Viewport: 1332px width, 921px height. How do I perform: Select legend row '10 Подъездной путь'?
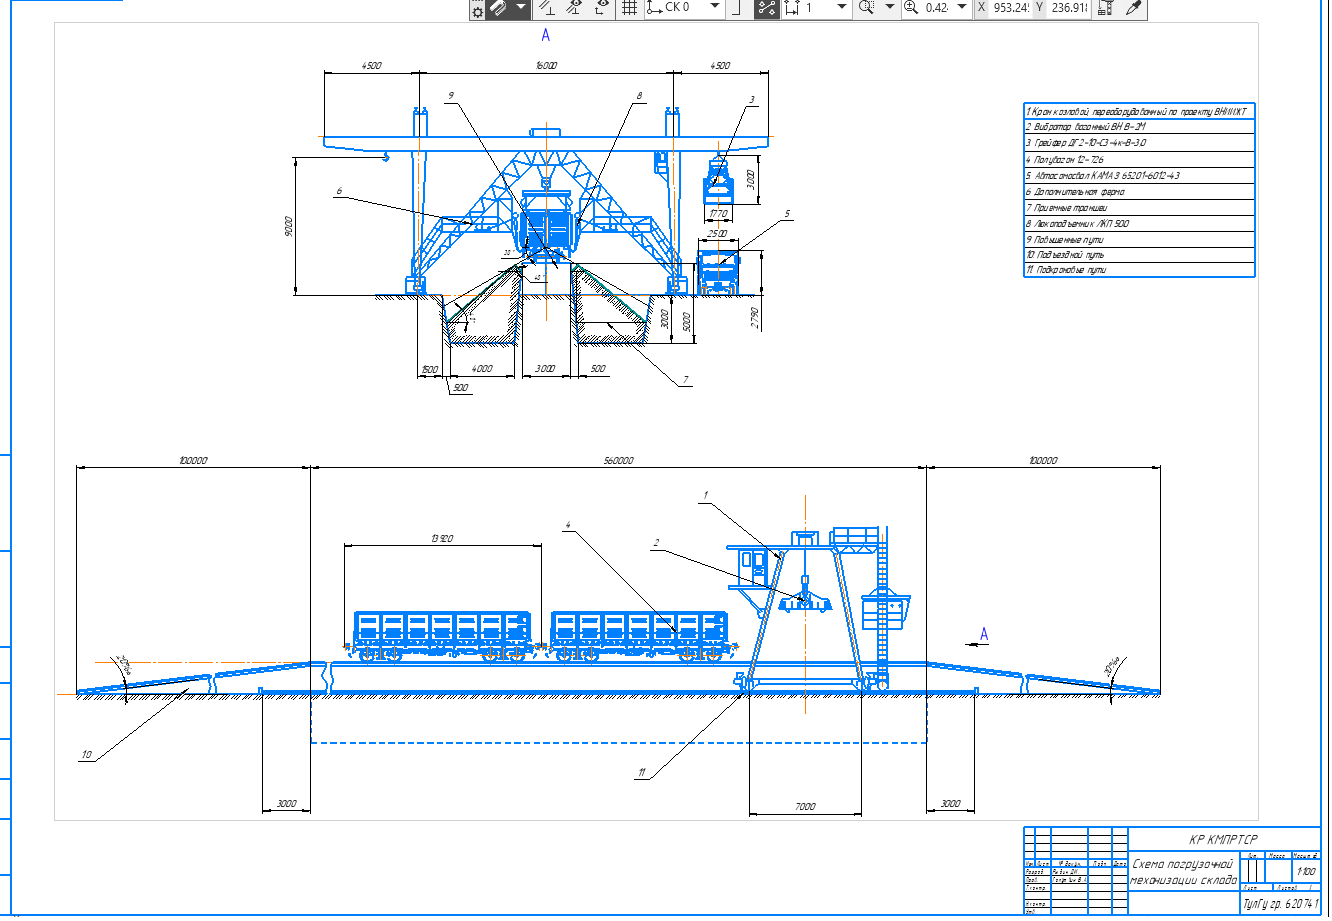click(1139, 254)
